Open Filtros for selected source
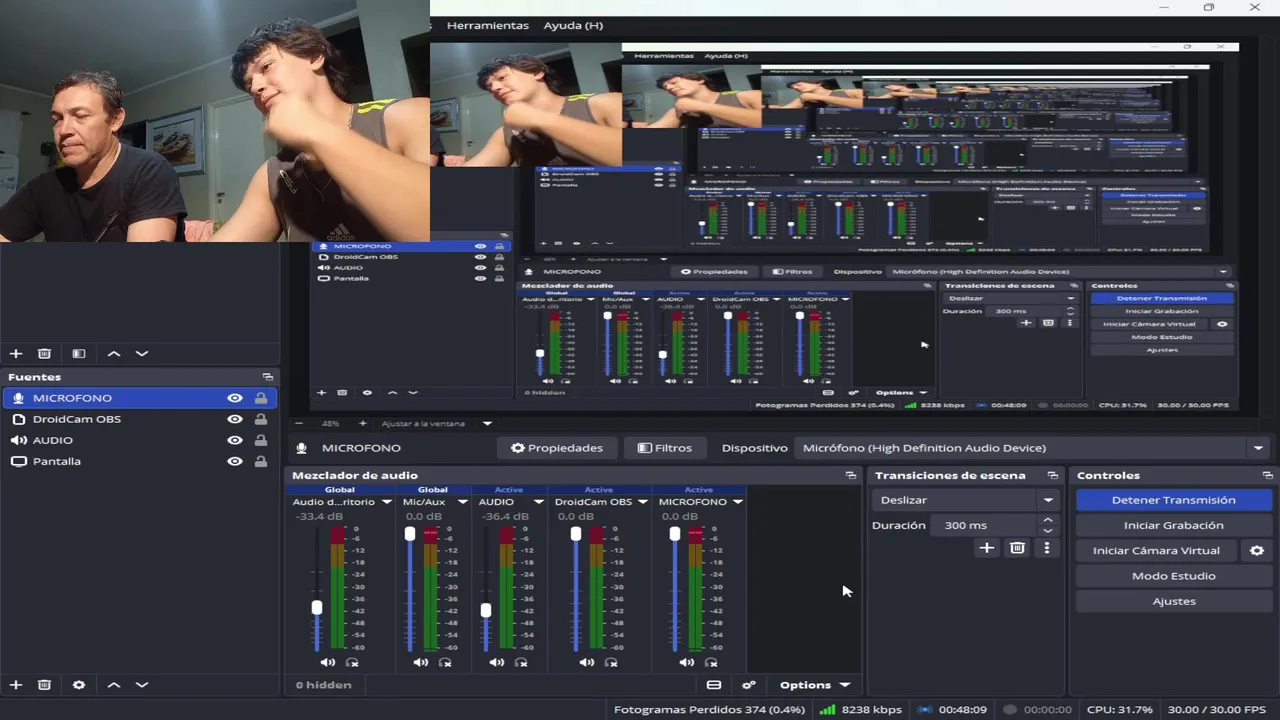The width and height of the screenshot is (1280, 720). 665,448
